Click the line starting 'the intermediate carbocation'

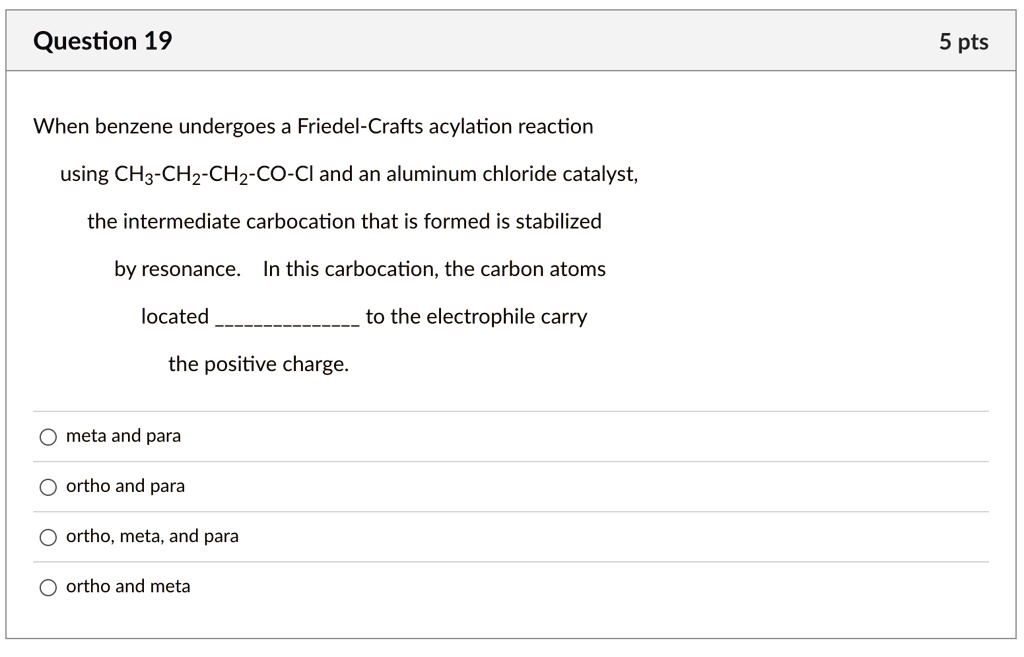click(x=344, y=221)
